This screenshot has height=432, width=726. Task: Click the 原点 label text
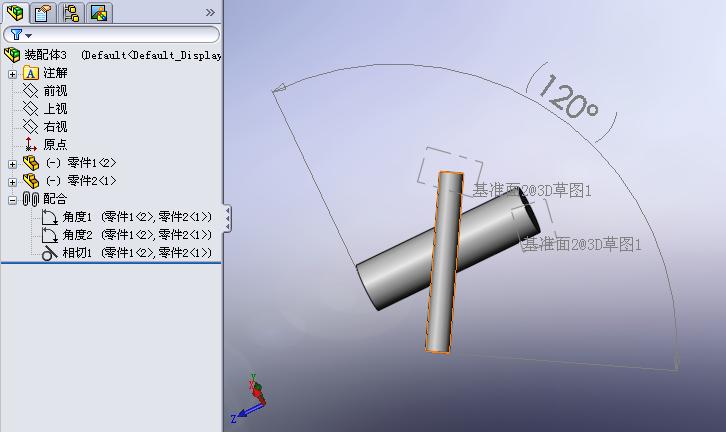55,144
